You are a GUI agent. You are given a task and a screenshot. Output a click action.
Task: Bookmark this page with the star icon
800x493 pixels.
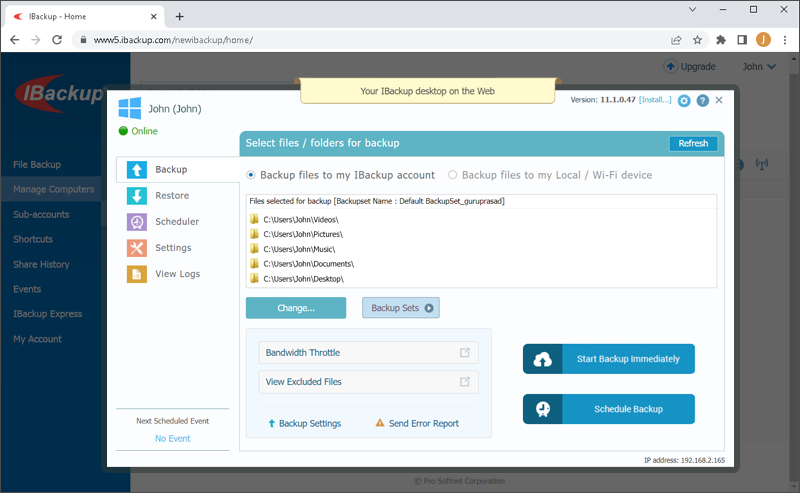point(697,40)
